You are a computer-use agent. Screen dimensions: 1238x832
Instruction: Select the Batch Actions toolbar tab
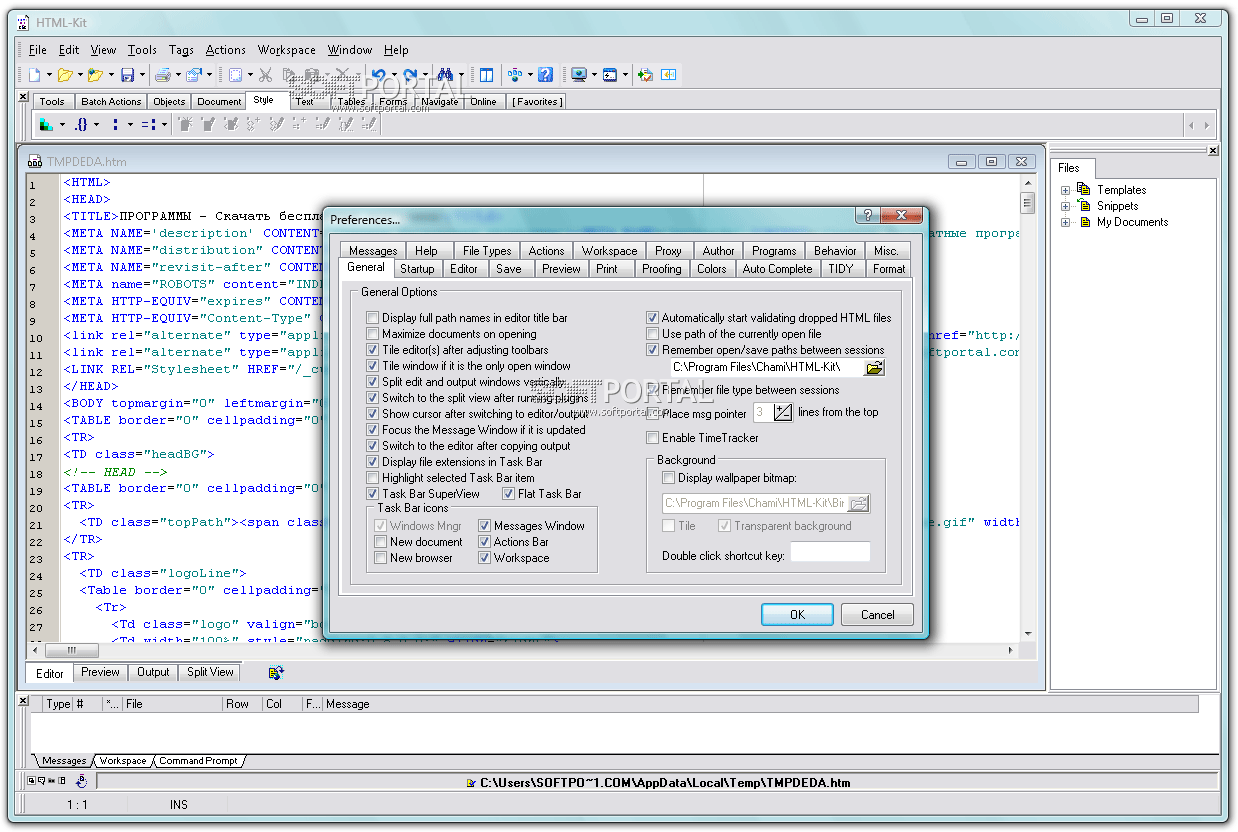pos(111,101)
